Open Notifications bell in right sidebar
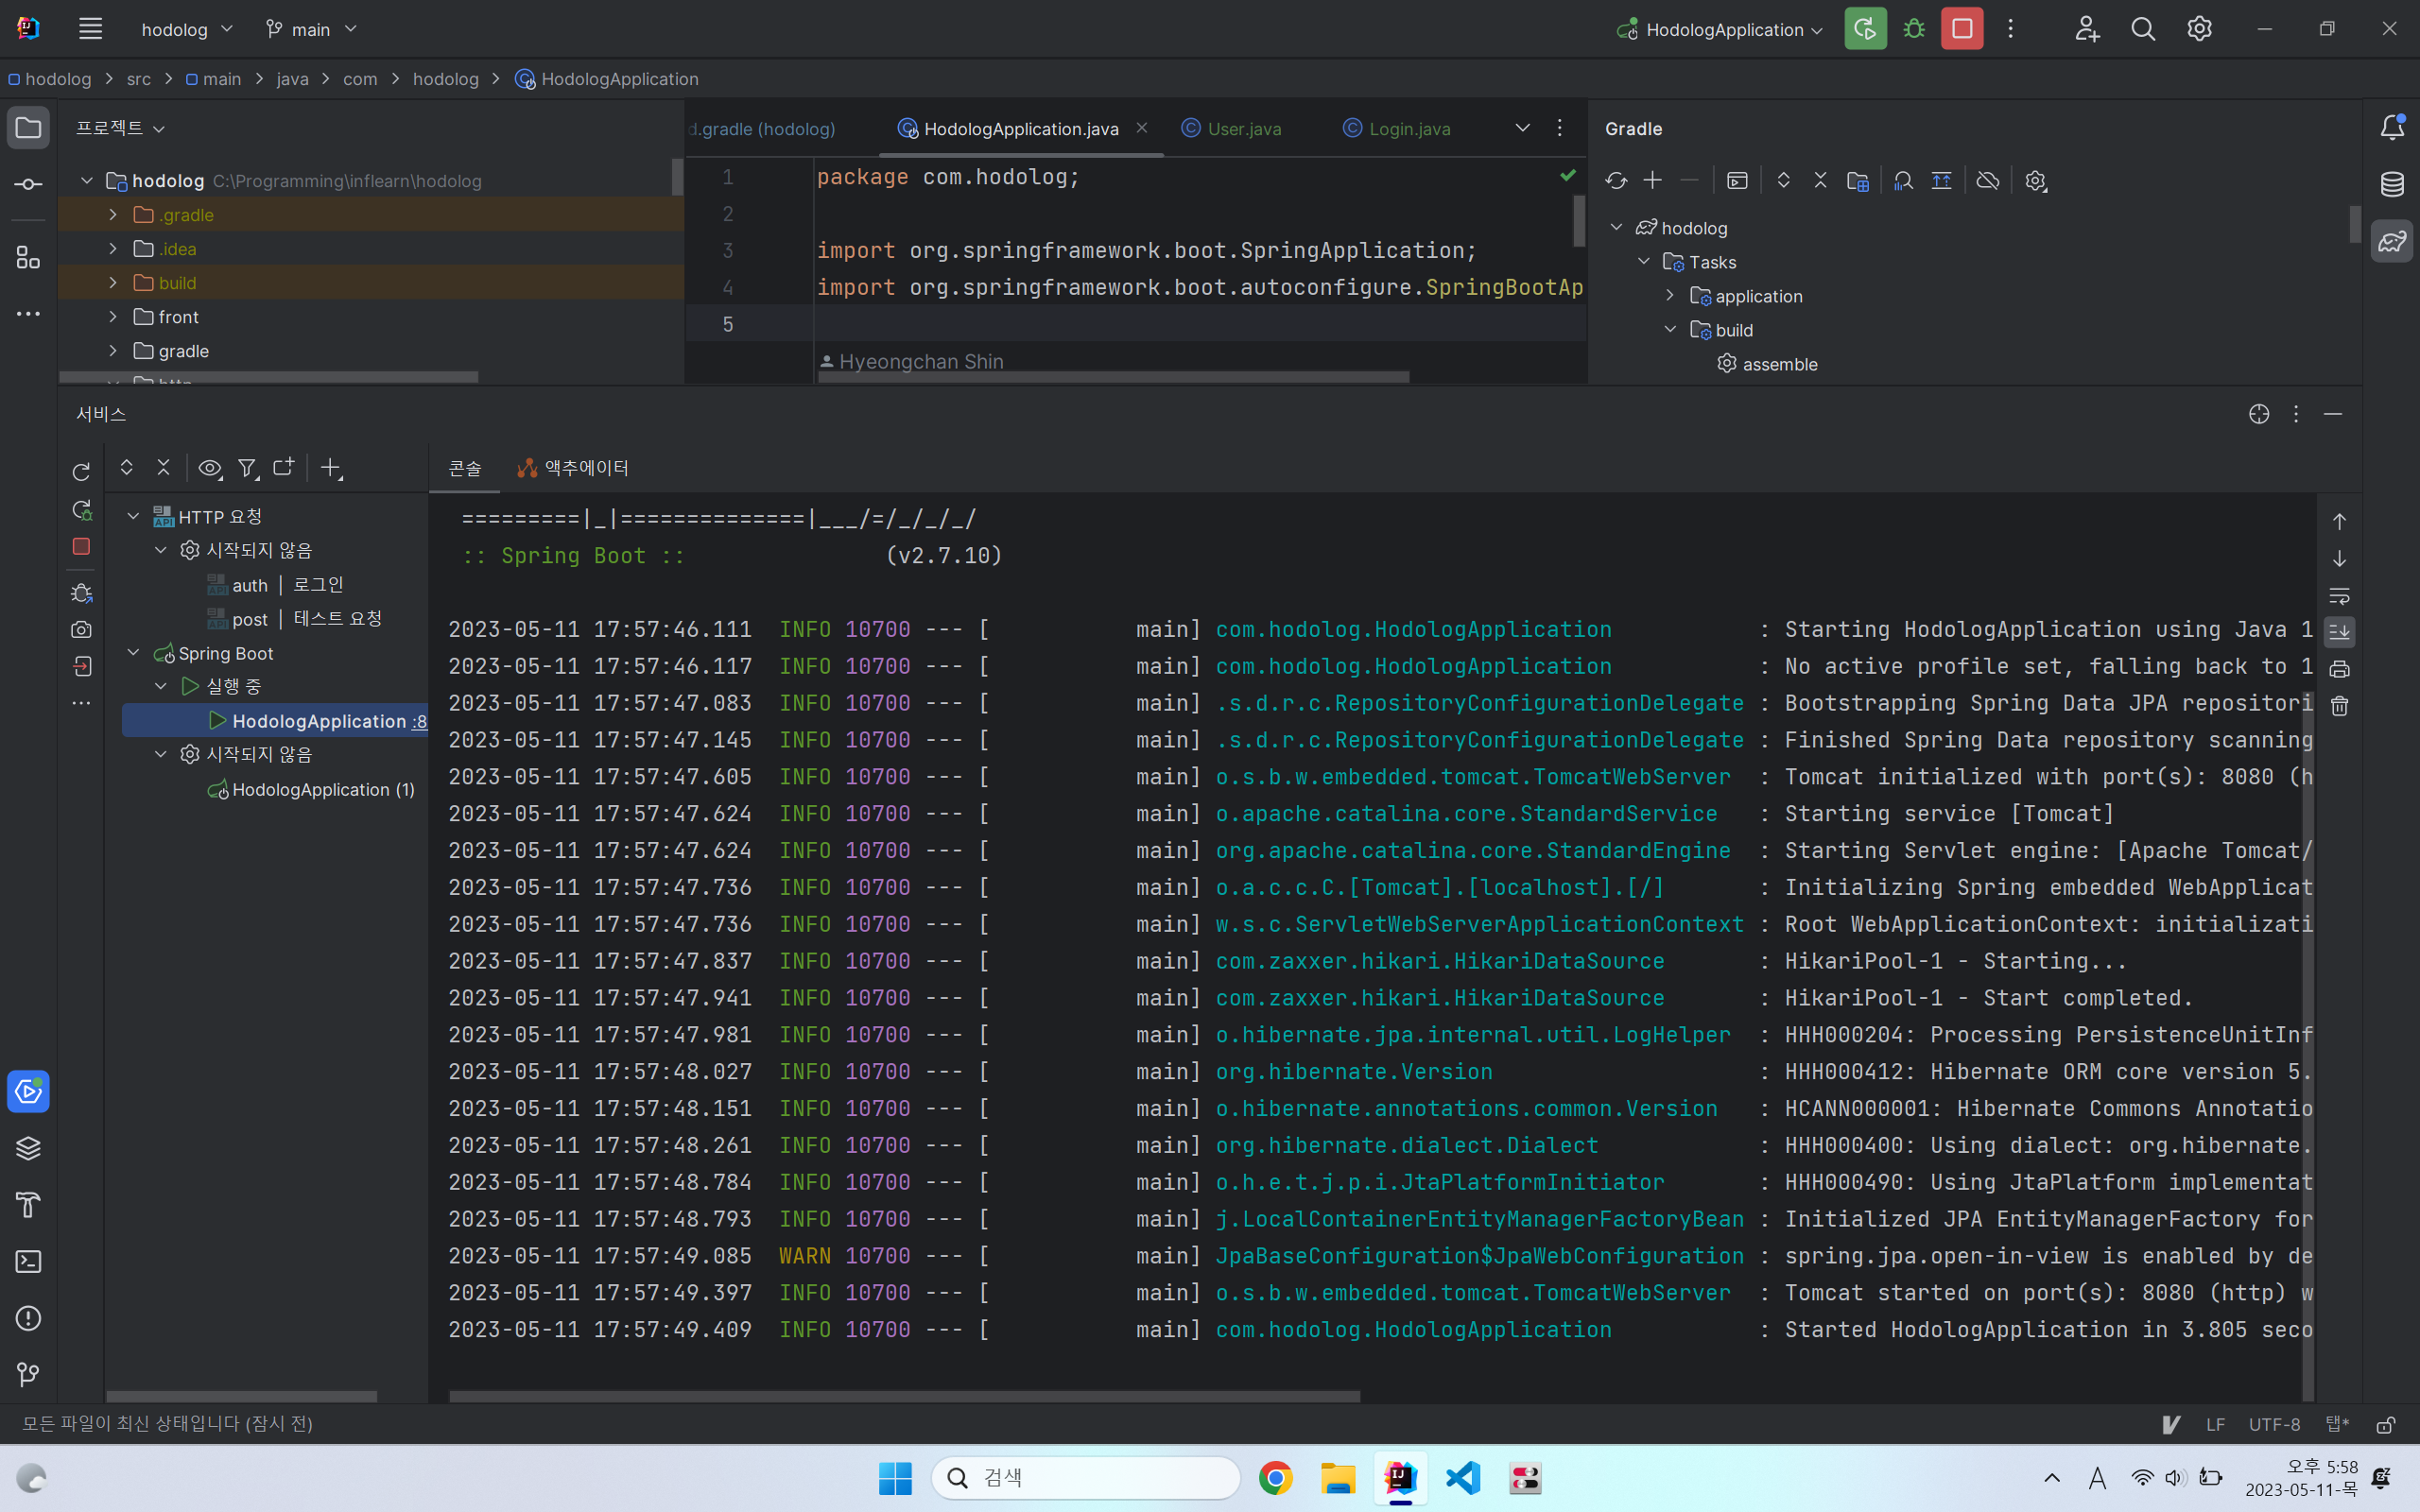 click(2392, 128)
